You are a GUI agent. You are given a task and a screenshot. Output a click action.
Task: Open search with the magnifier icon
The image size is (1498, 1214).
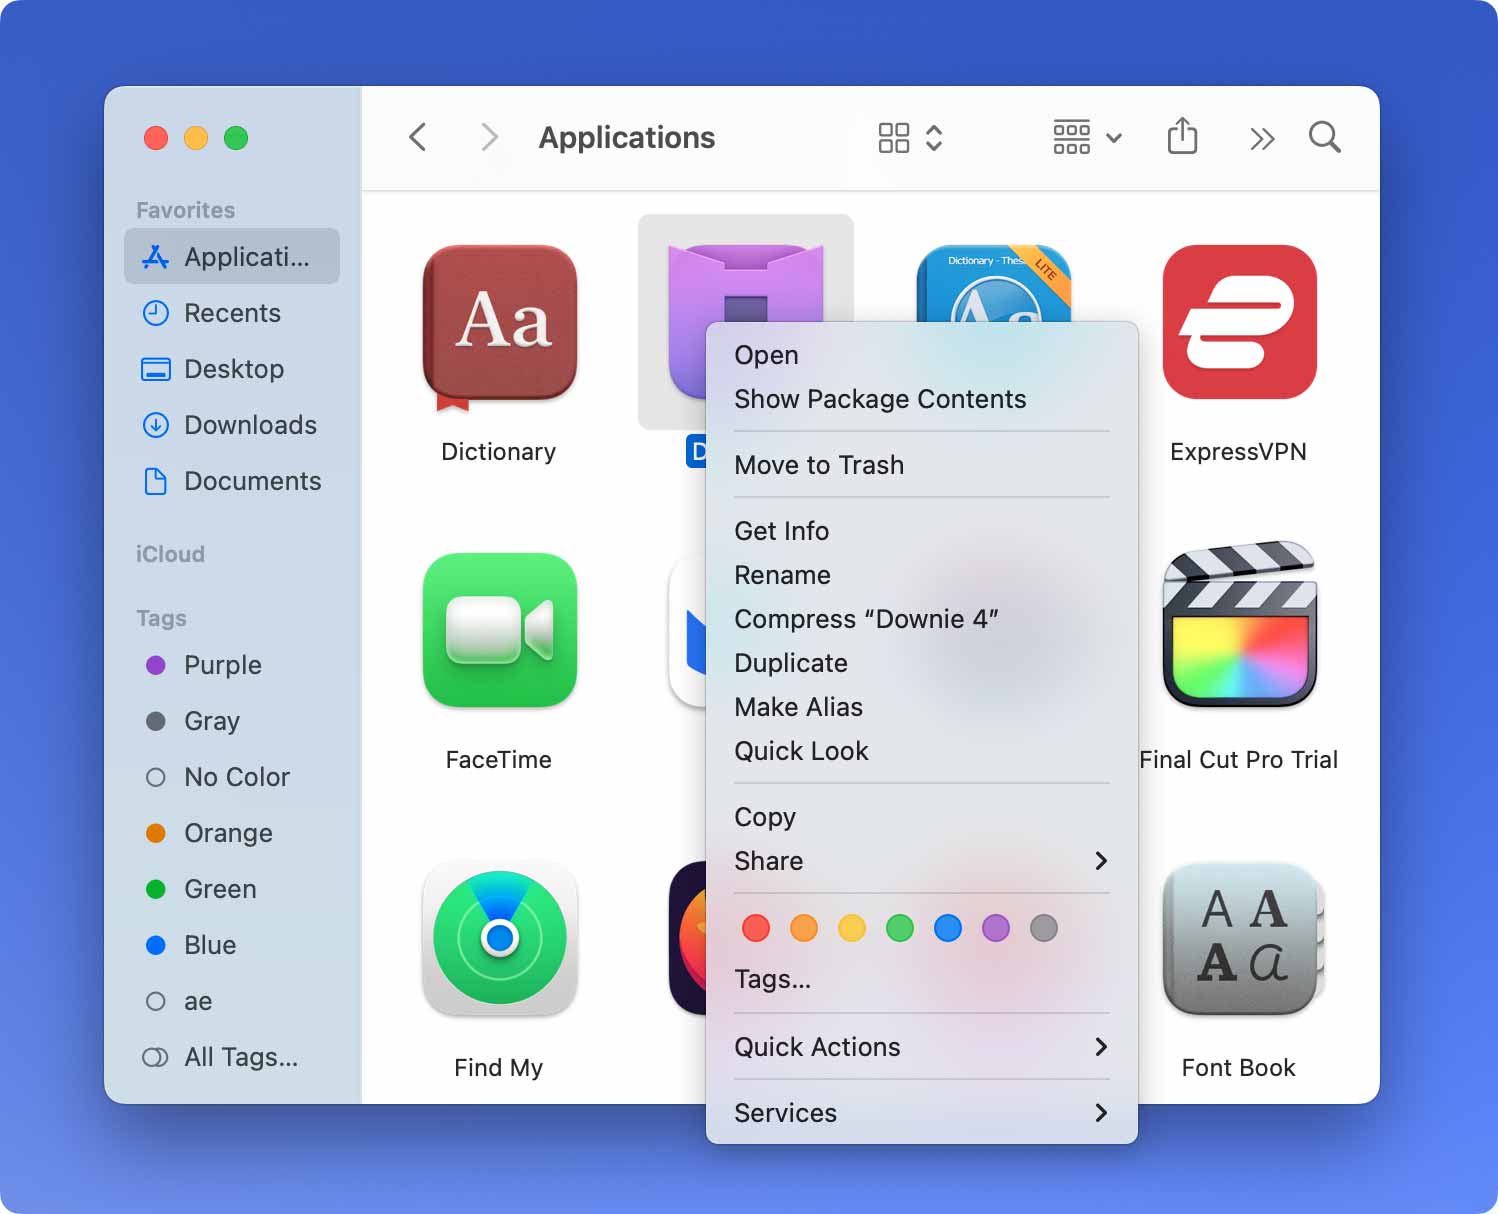coord(1324,137)
